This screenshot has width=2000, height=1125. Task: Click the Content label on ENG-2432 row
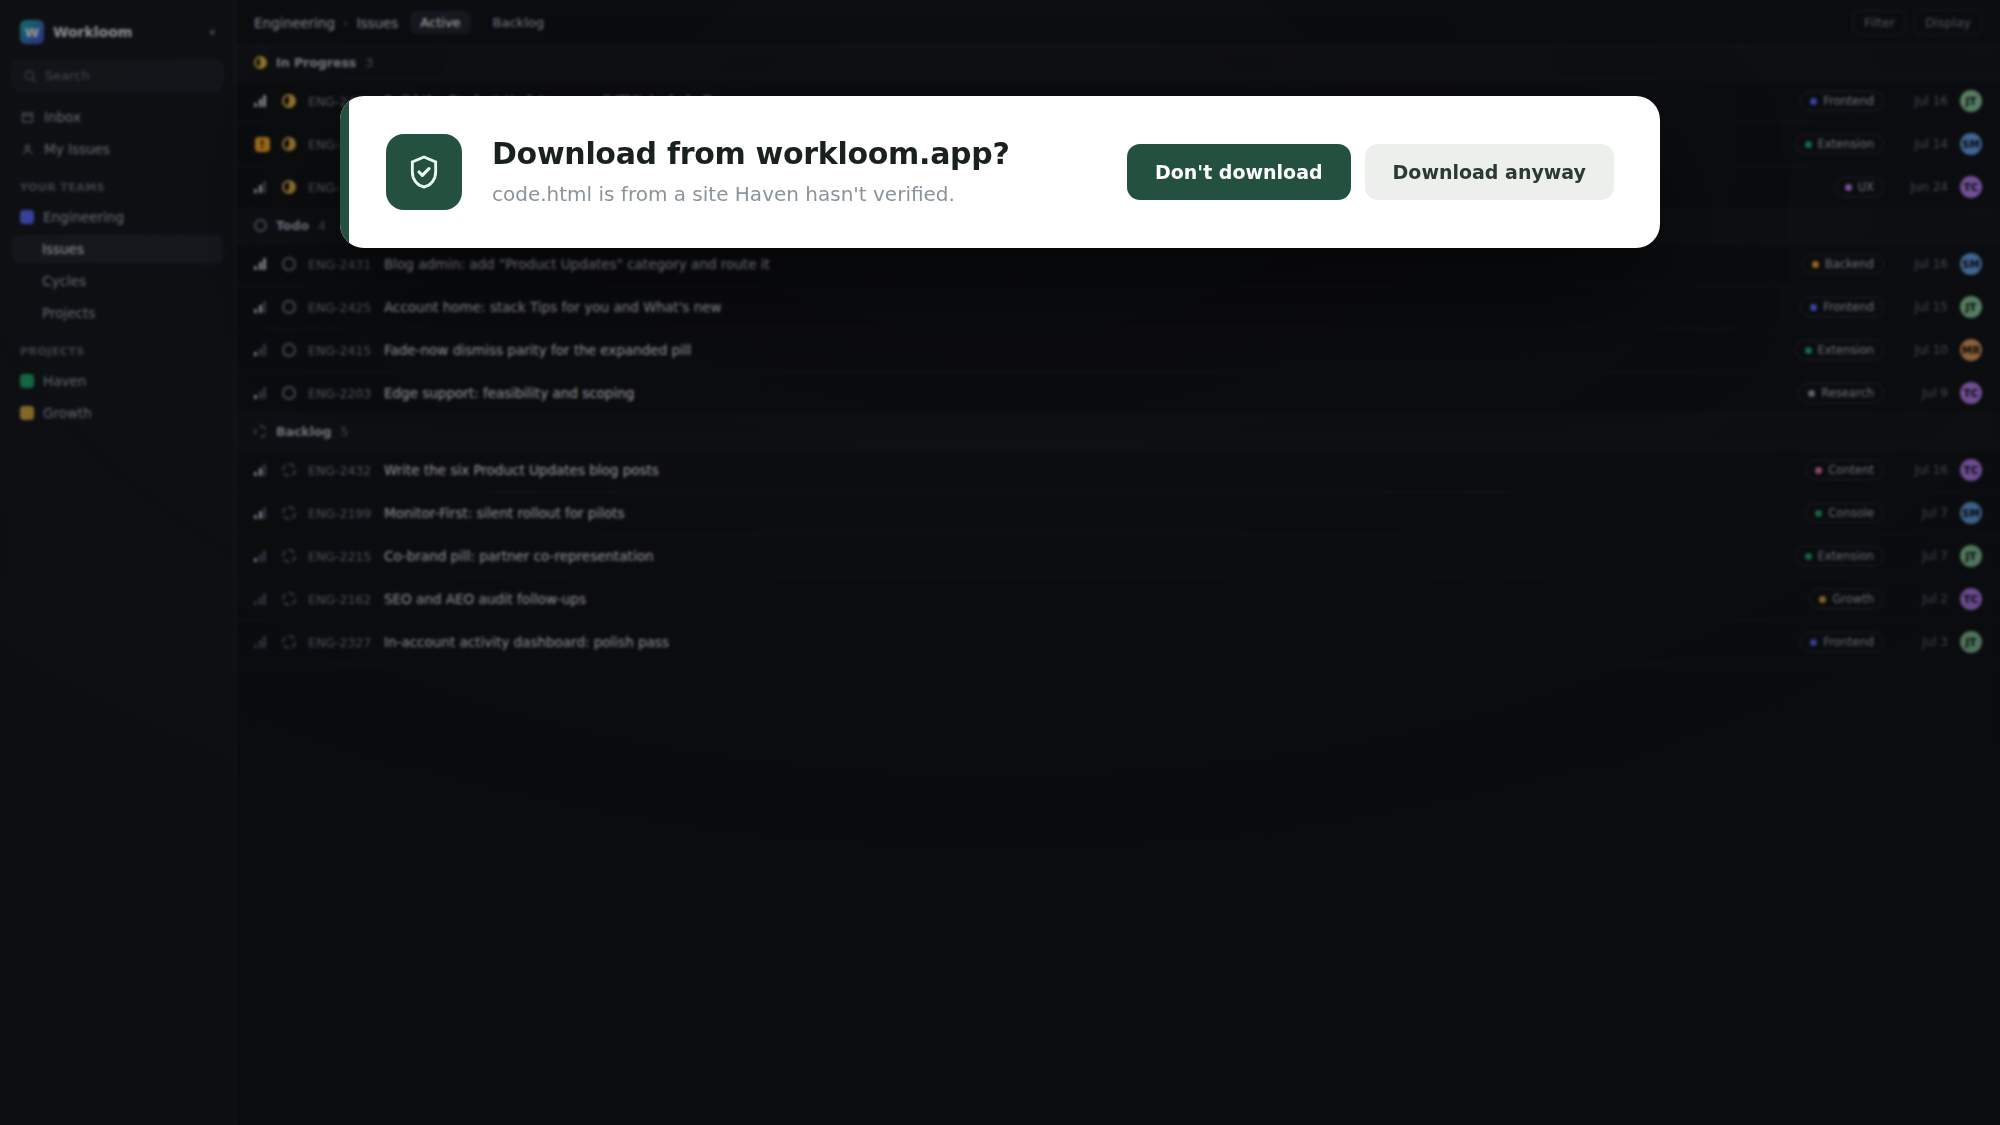click(1844, 470)
